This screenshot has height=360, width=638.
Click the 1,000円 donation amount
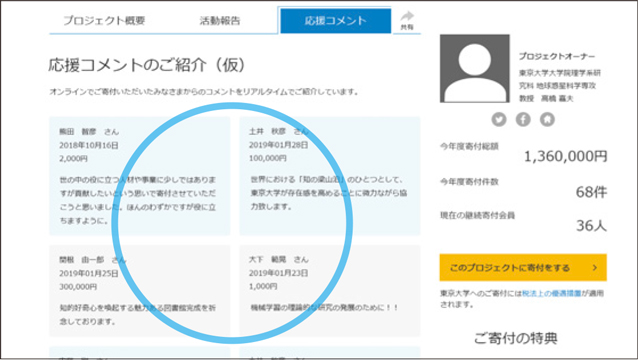coord(263,286)
